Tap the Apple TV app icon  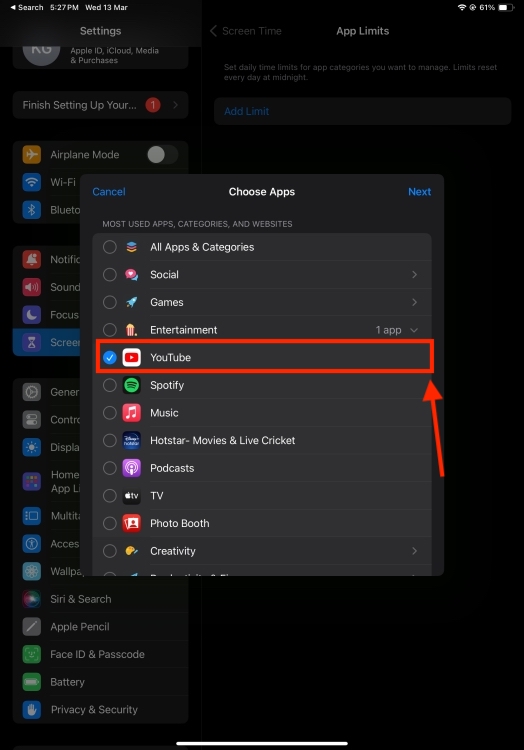pos(131,496)
